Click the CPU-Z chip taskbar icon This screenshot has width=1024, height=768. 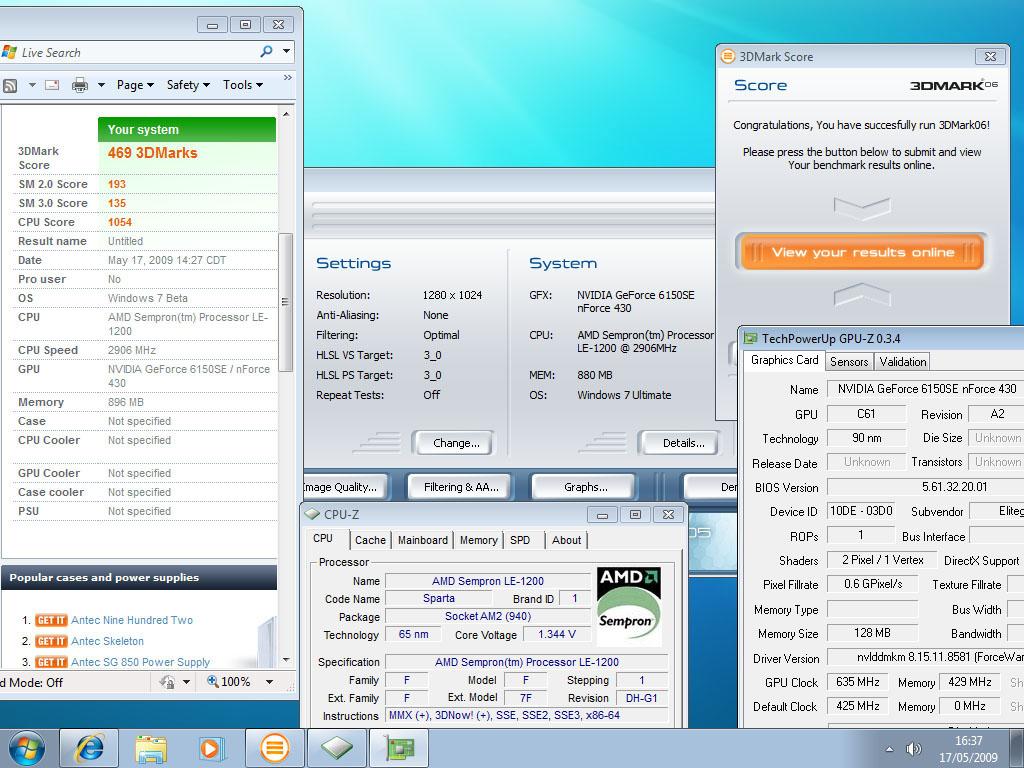pos(336,748)
